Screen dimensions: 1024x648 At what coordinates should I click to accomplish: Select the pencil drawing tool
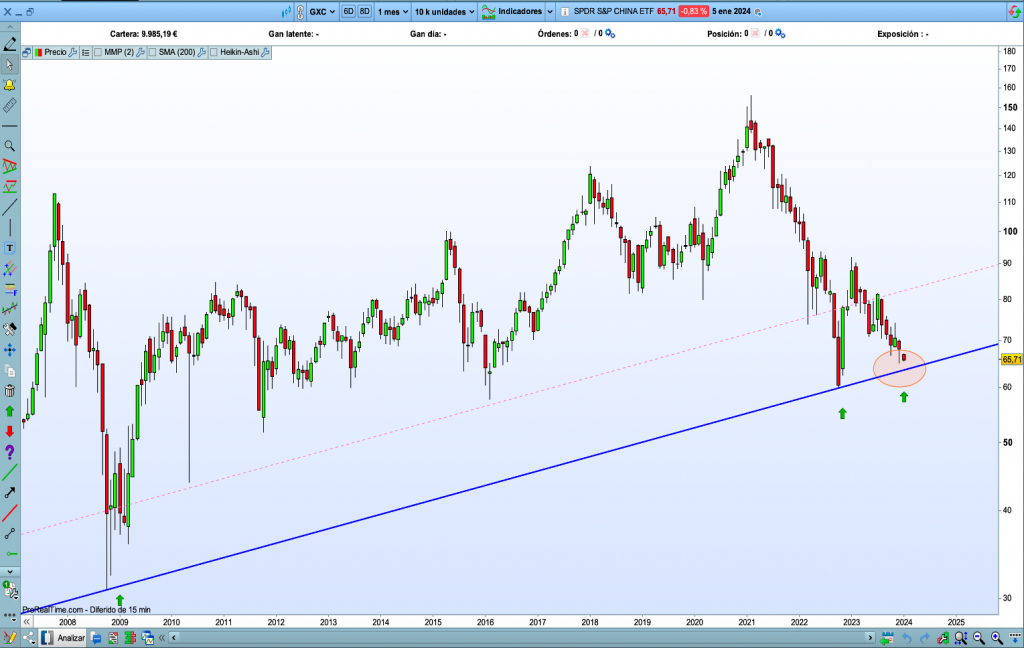[10, 44]
